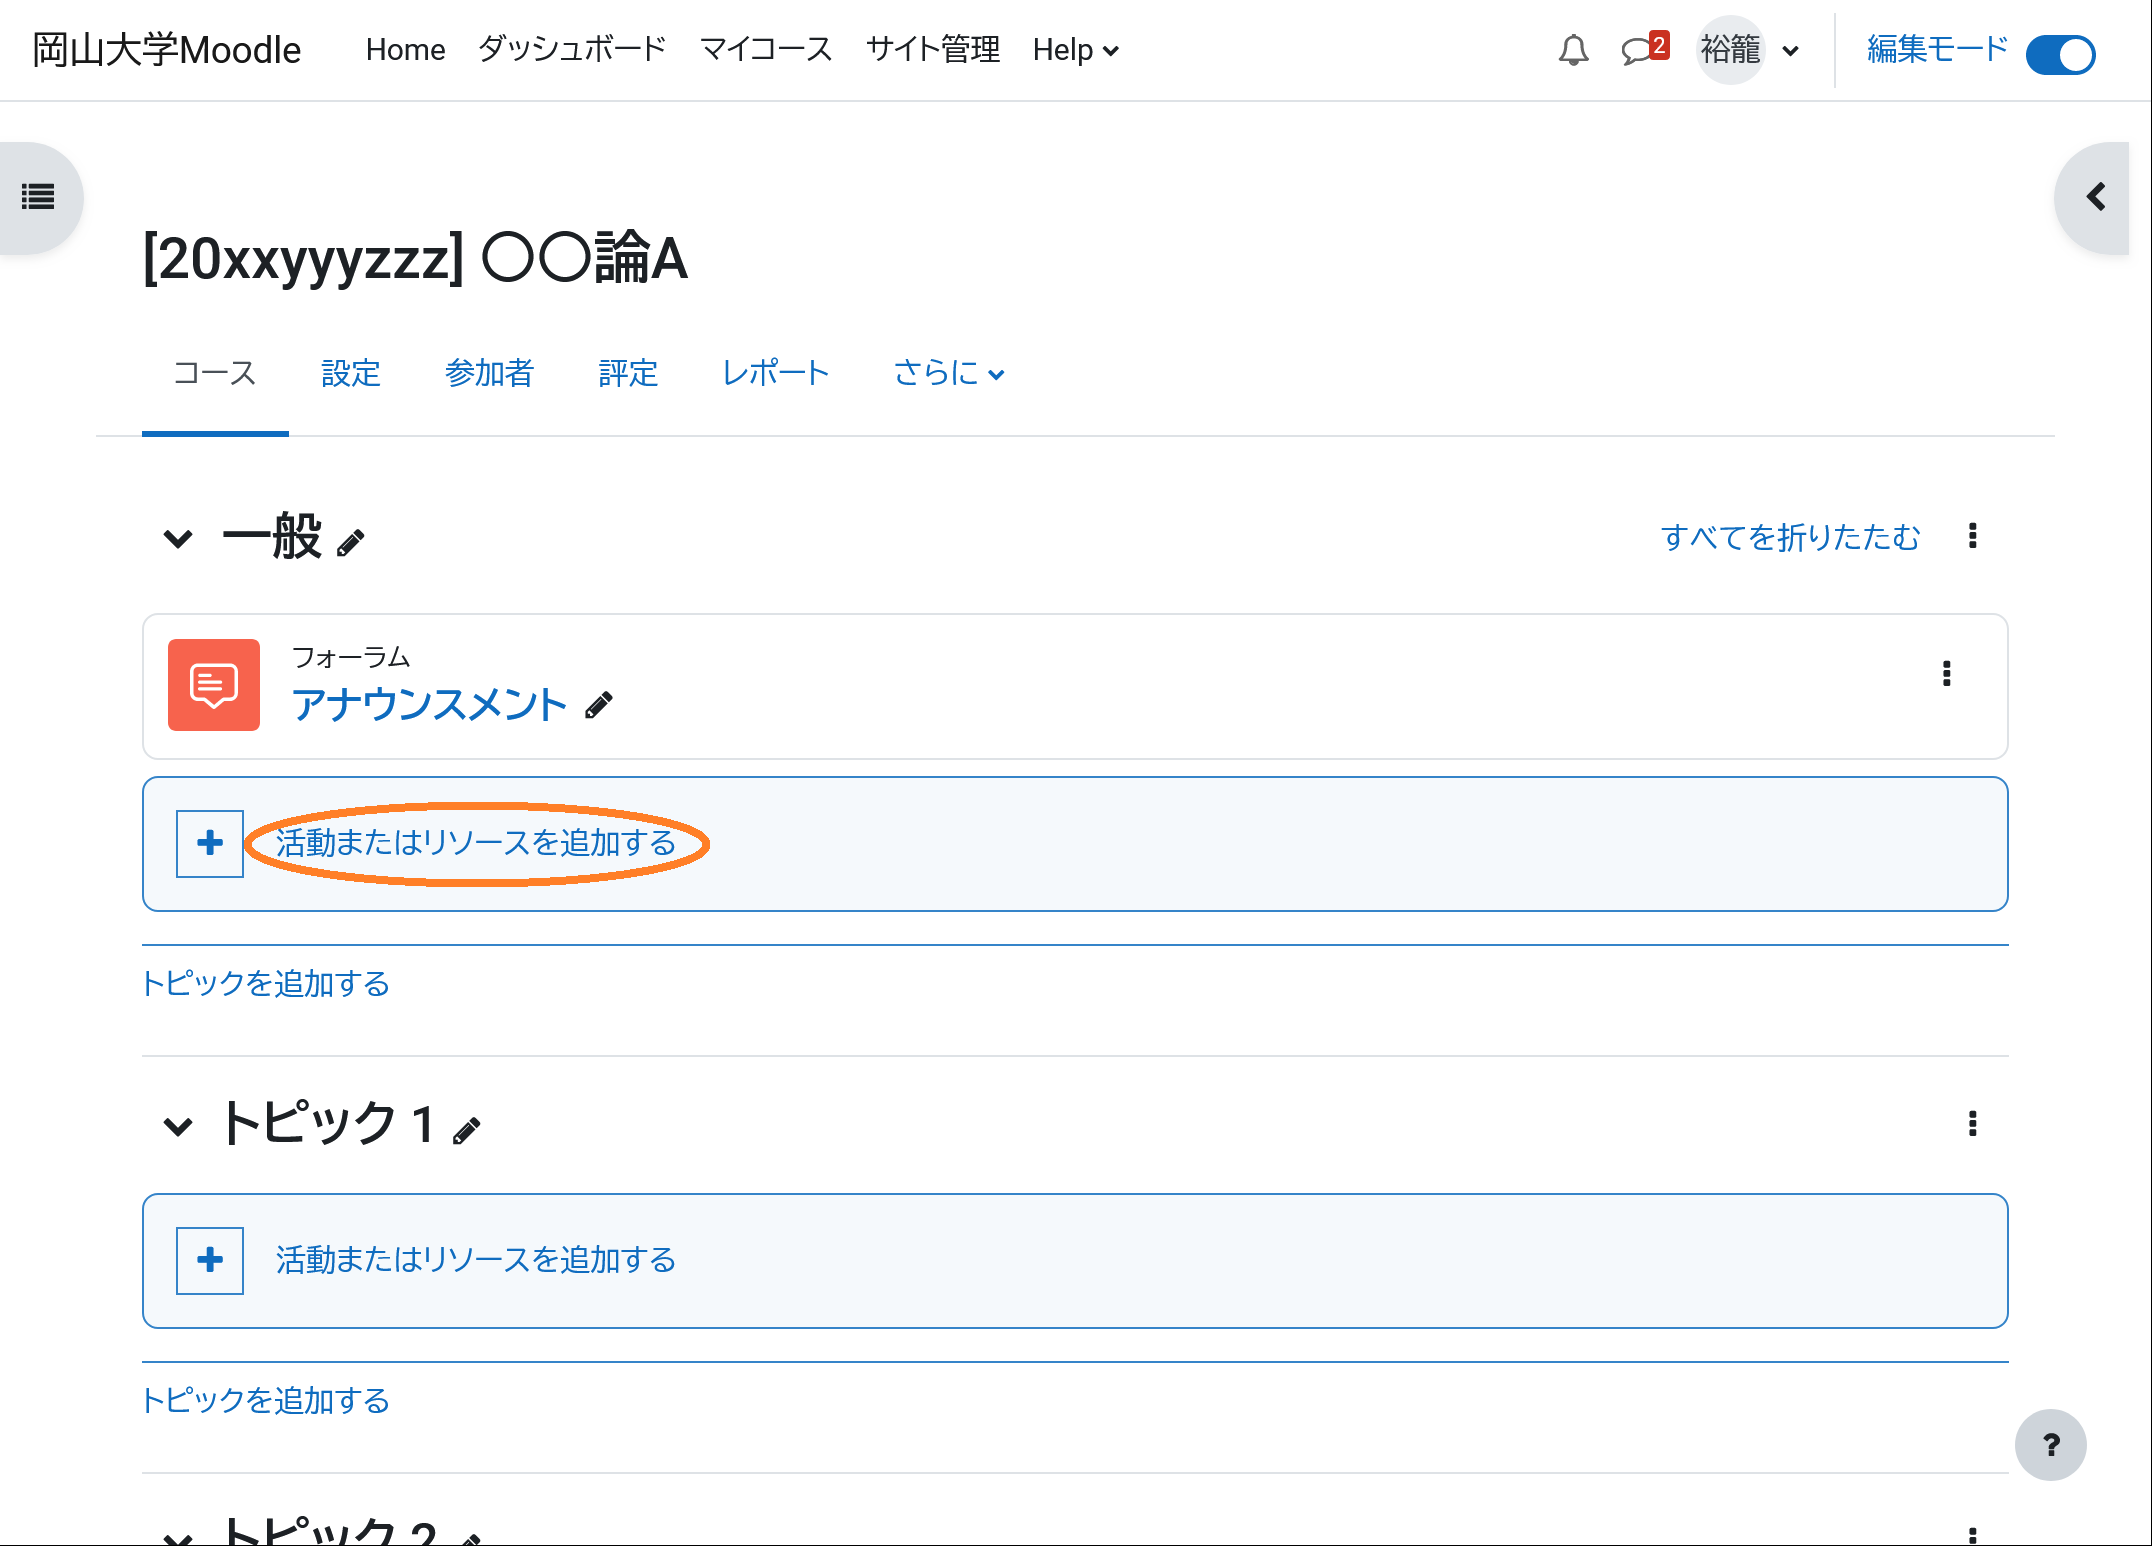Click the 編集モード label text

tap(1938, 50)
